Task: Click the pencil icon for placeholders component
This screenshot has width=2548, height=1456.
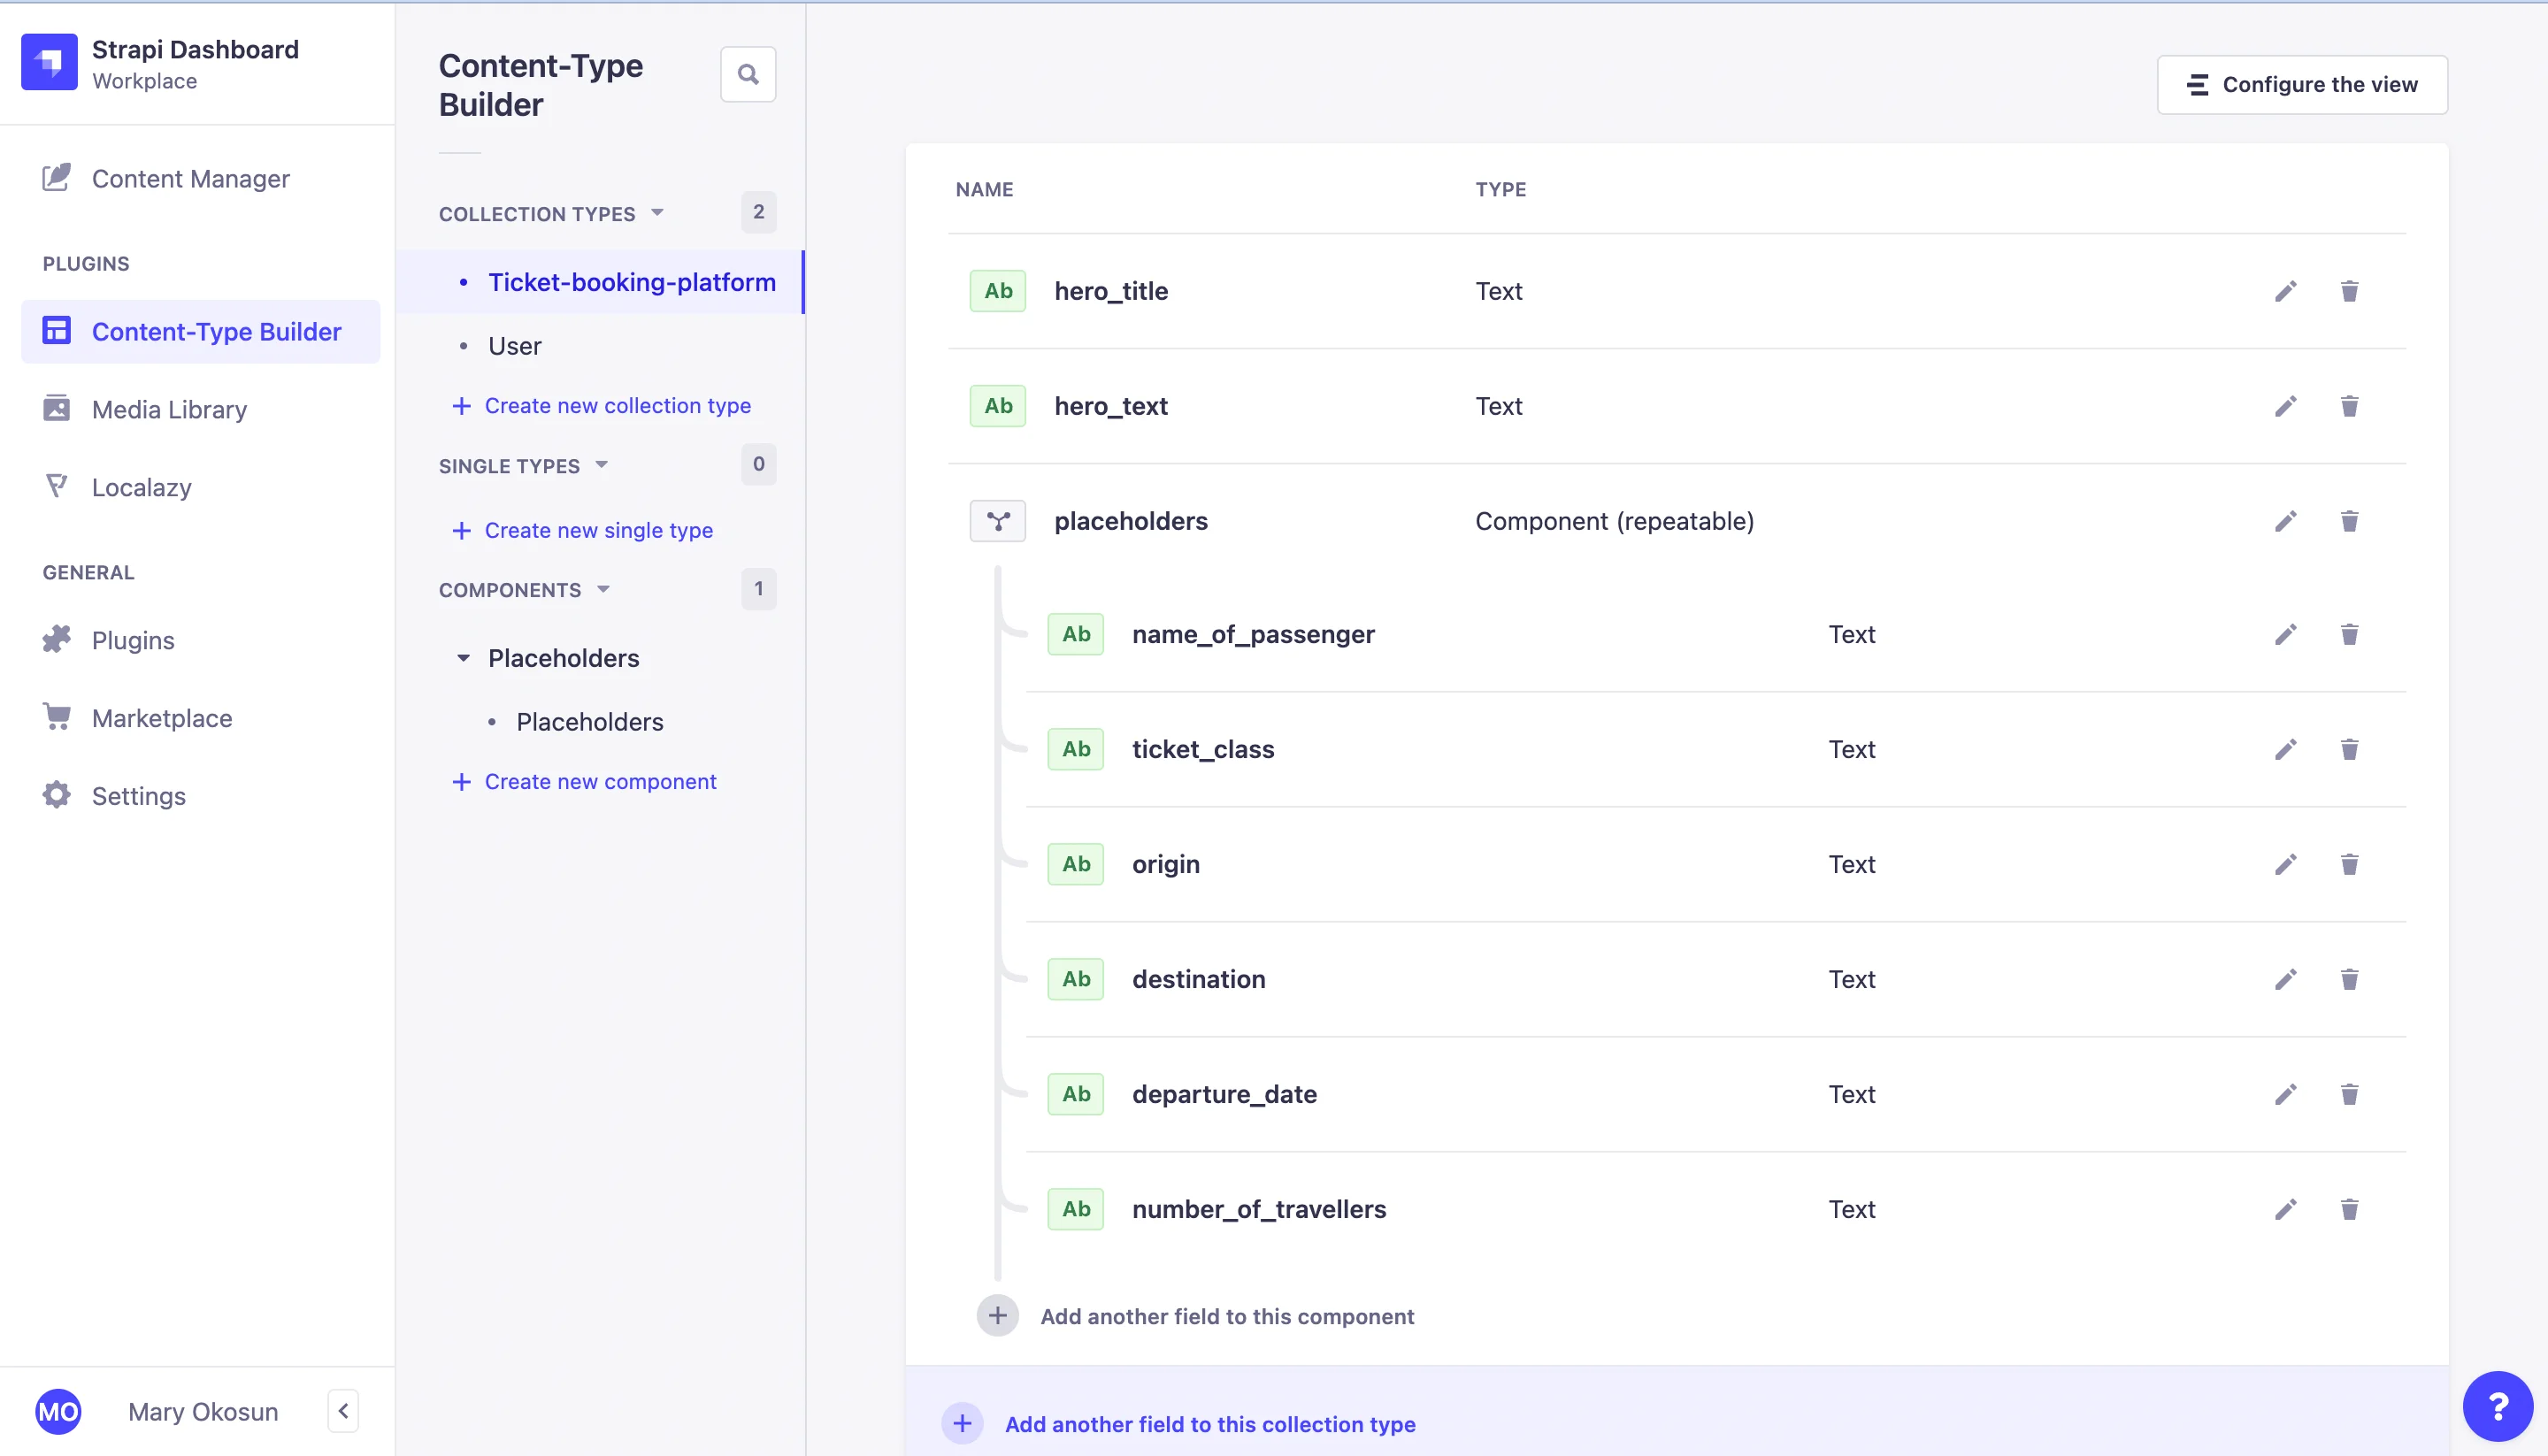Action: click(2285, 521)
